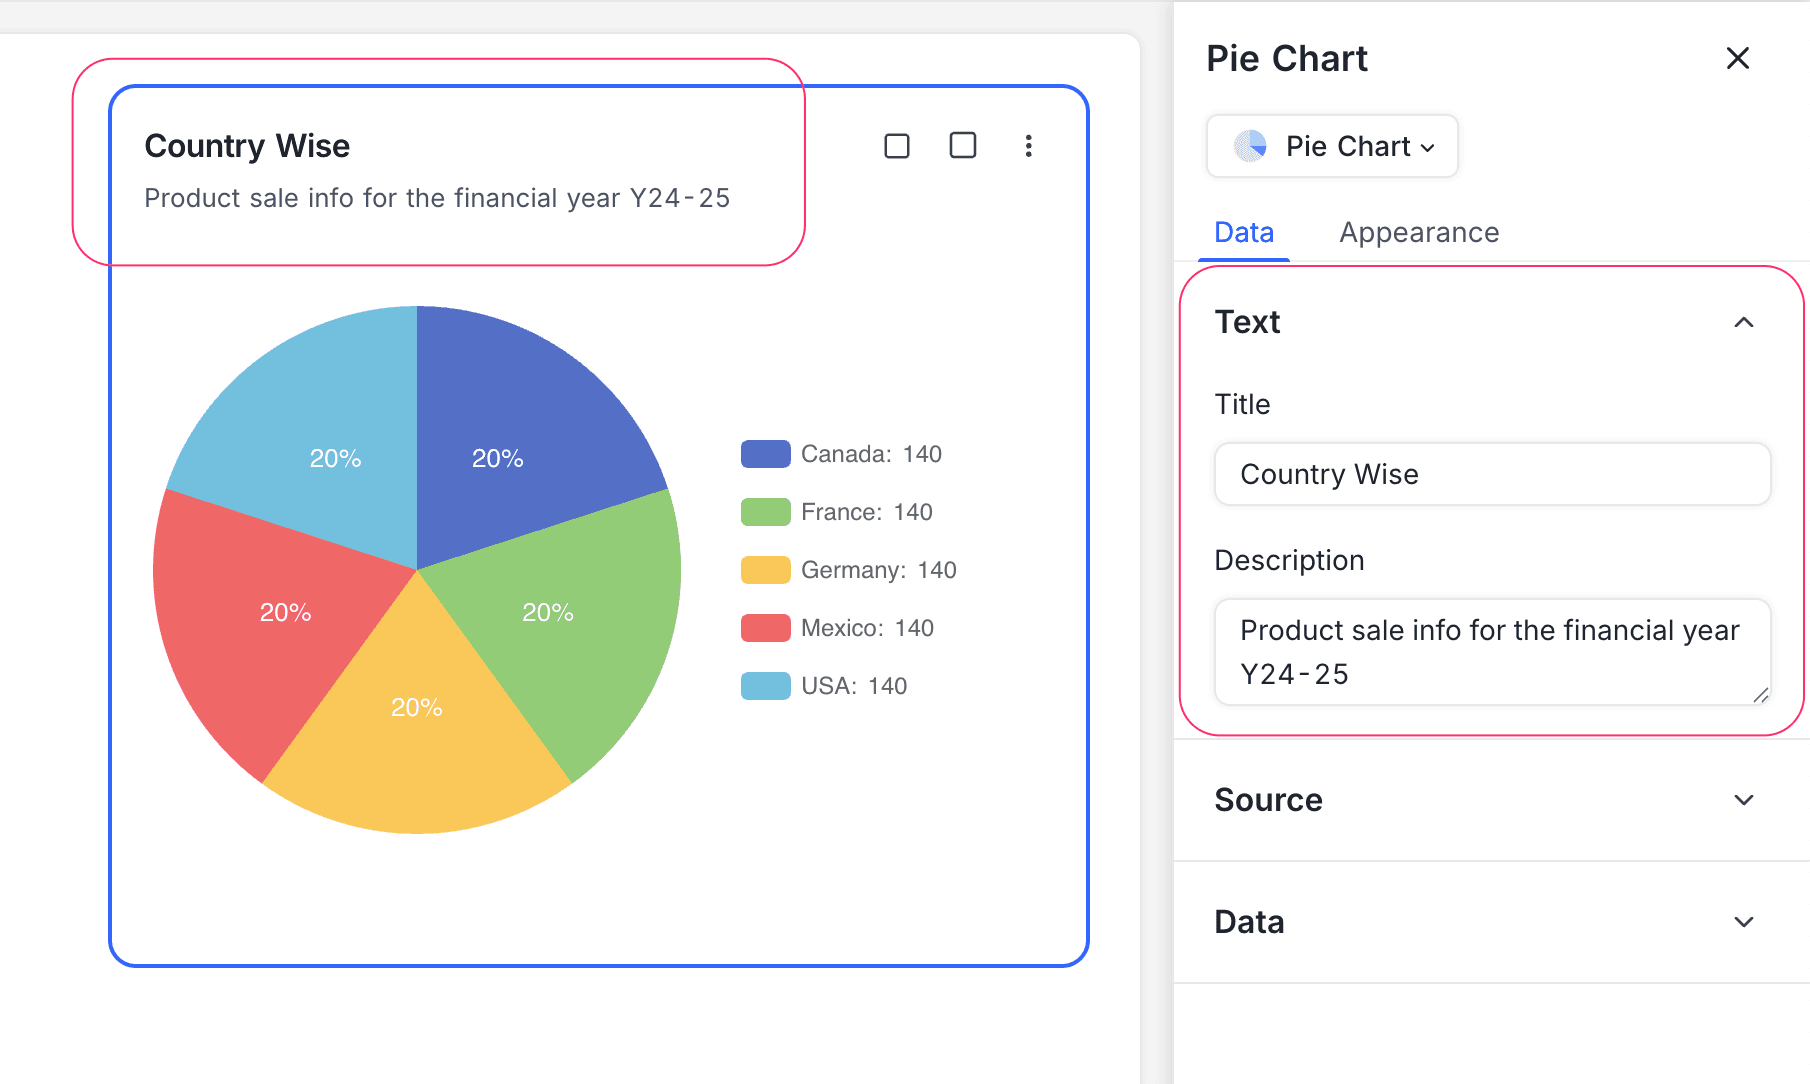The width and height of the screenshot is (1810, 1084).
Task: Click the yellow Germany pie slice
Action: coord(417,740)
